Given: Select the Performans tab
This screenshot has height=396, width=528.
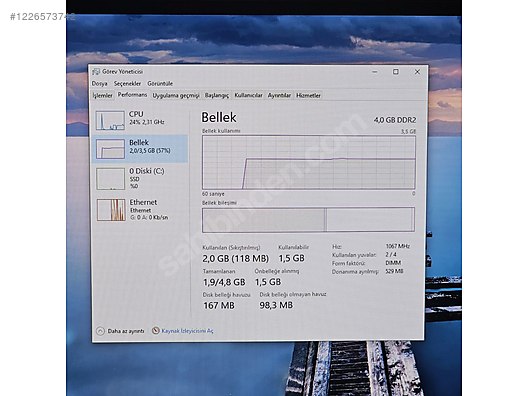Looking at the screenshot, I should (132, 95).
